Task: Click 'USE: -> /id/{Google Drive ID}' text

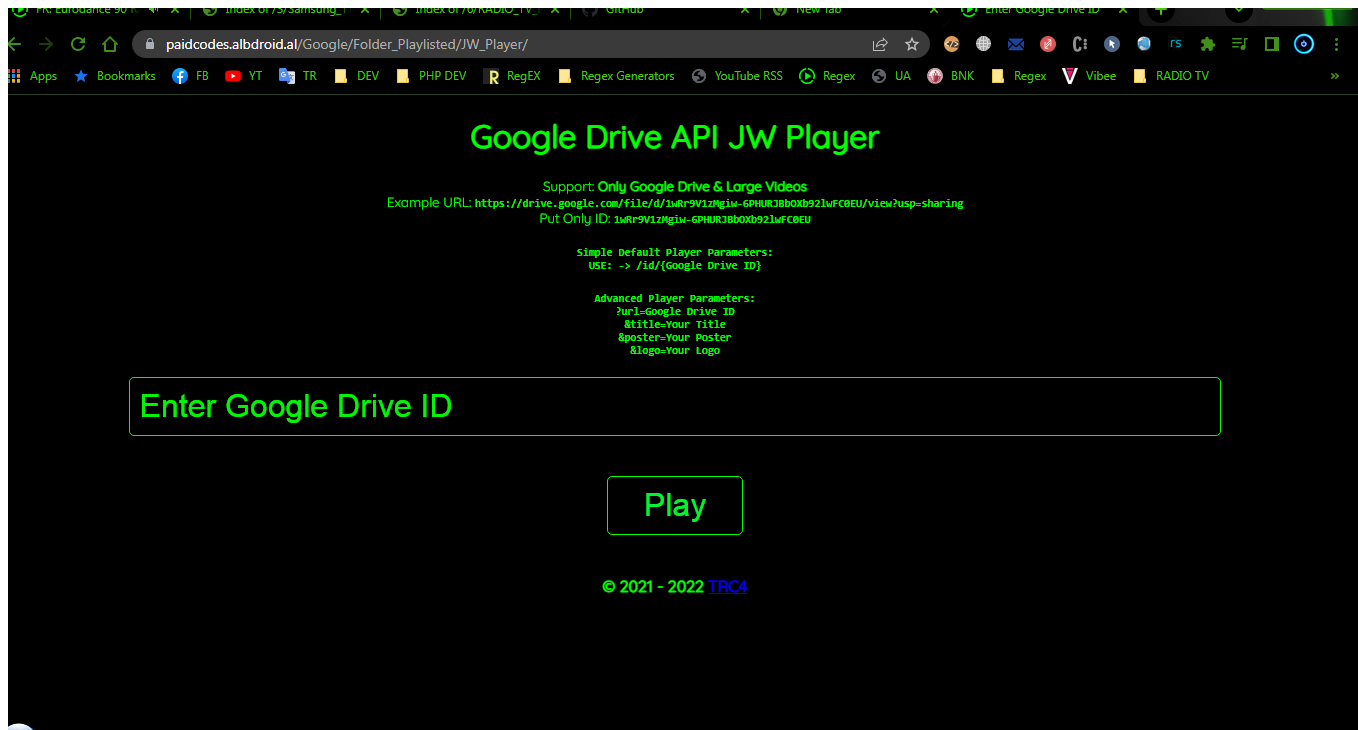Action: tap(675, 266)
